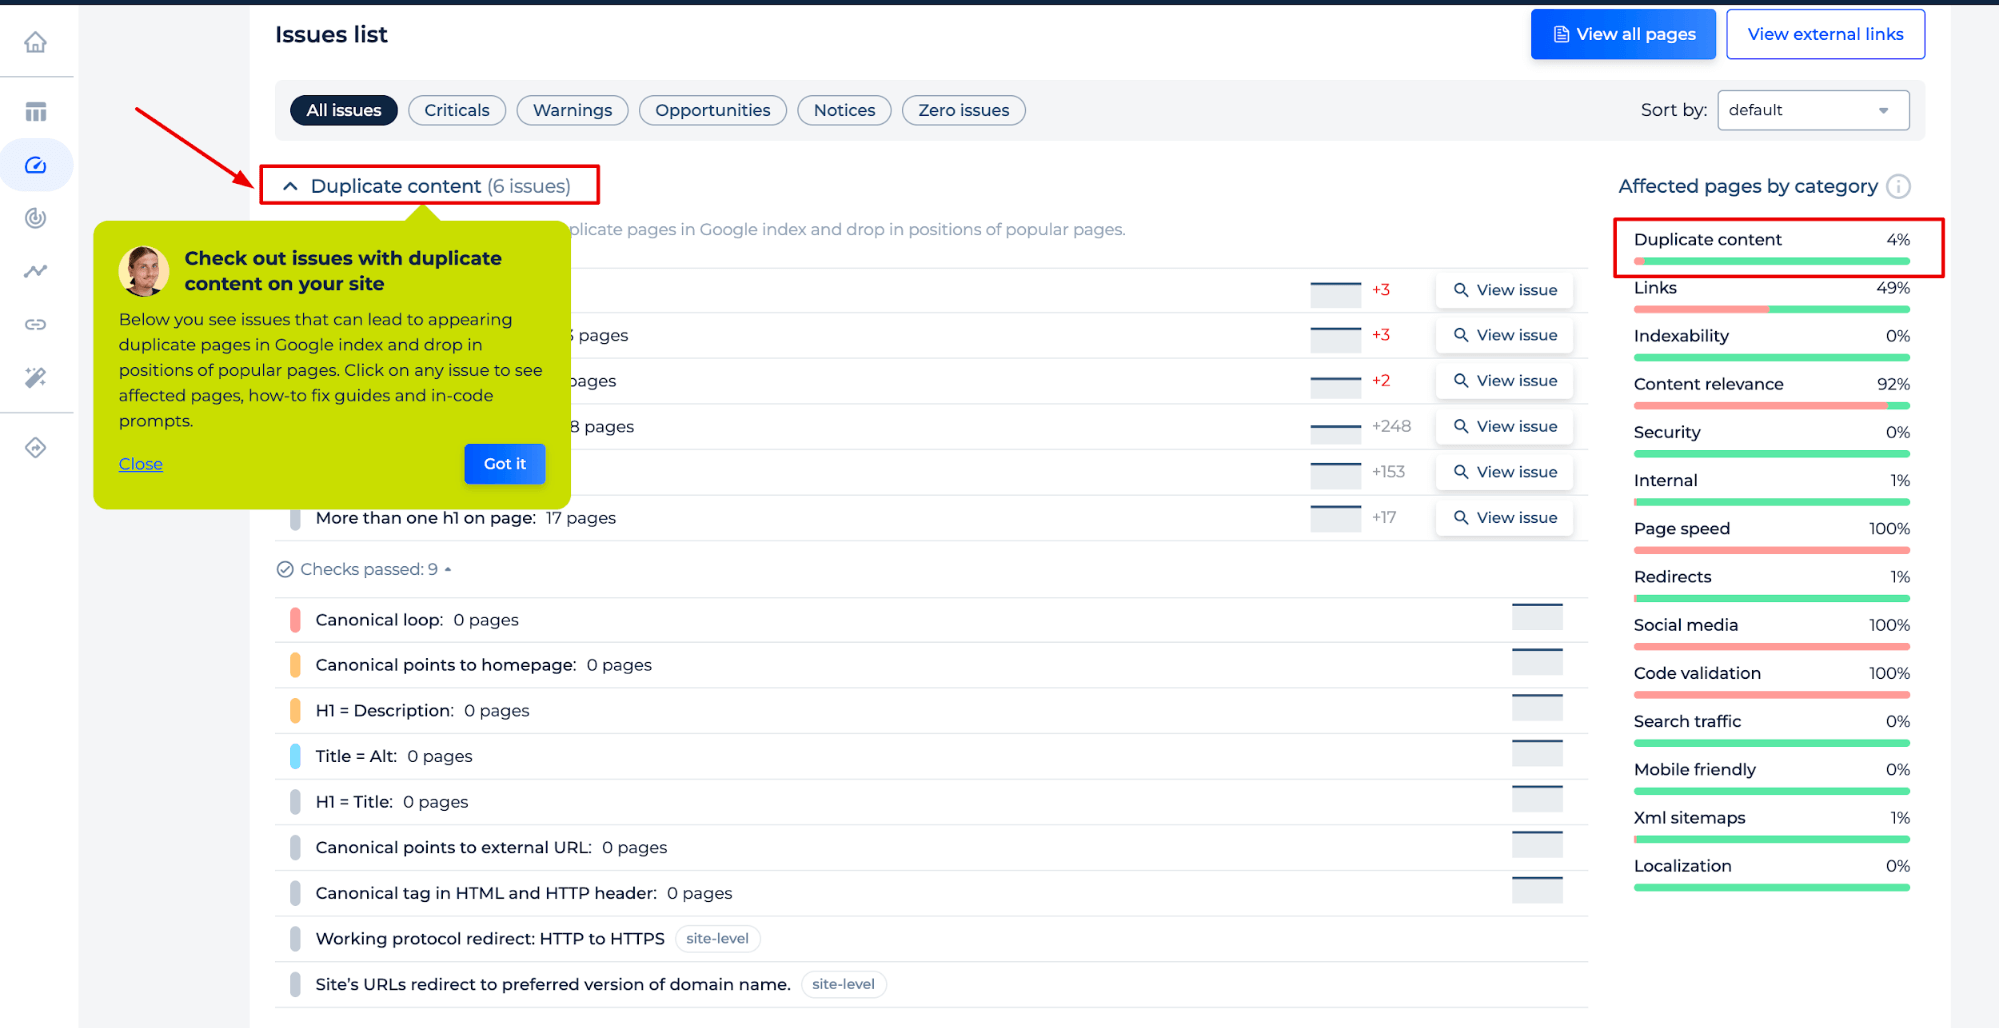The width and height of the screenshot is (1999, 1029).
Task: Click Canonical tag in HTML and HTTP header row
Action: point(931,893)
